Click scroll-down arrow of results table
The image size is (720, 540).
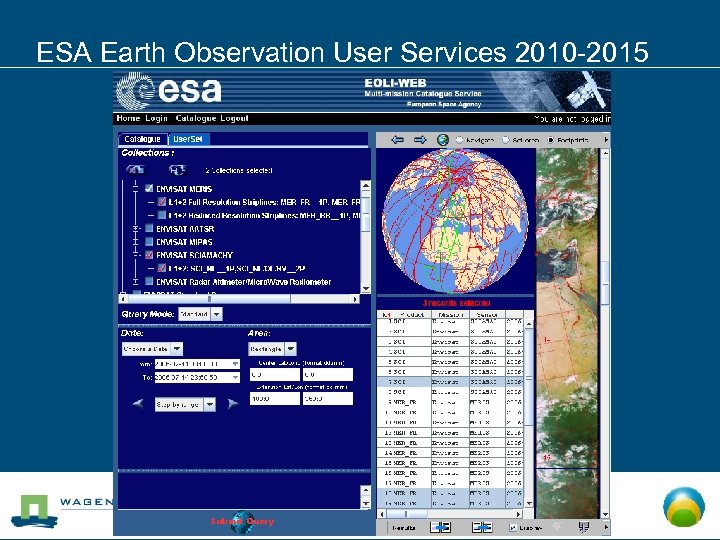pyautogui.click(x=529, y=504)
